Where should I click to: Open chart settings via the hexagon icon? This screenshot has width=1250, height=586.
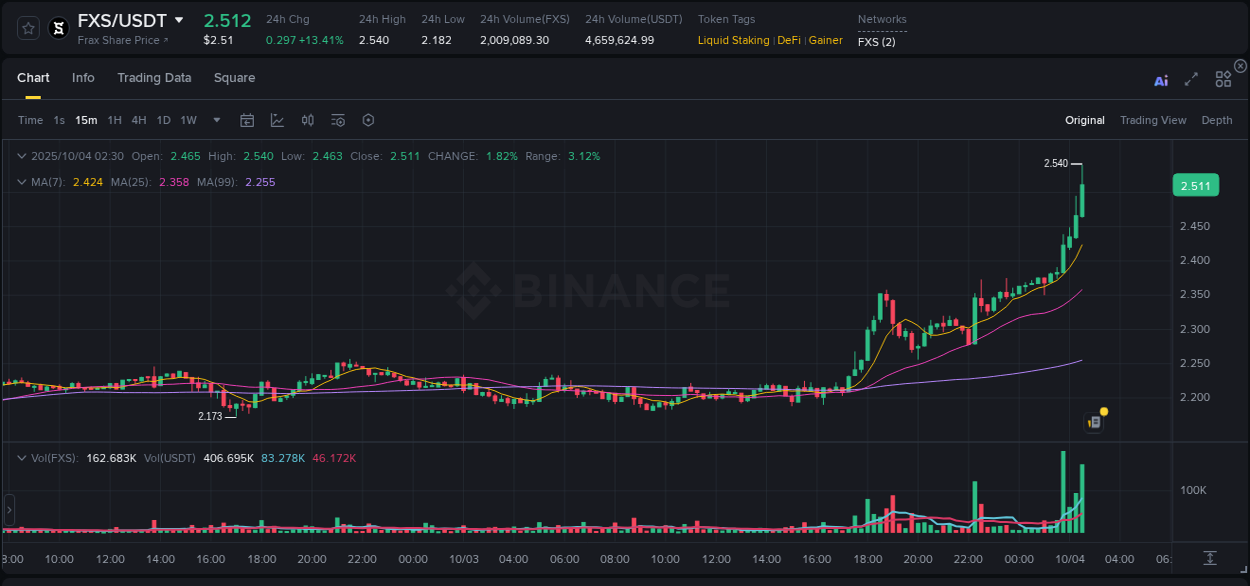(368, 120)
